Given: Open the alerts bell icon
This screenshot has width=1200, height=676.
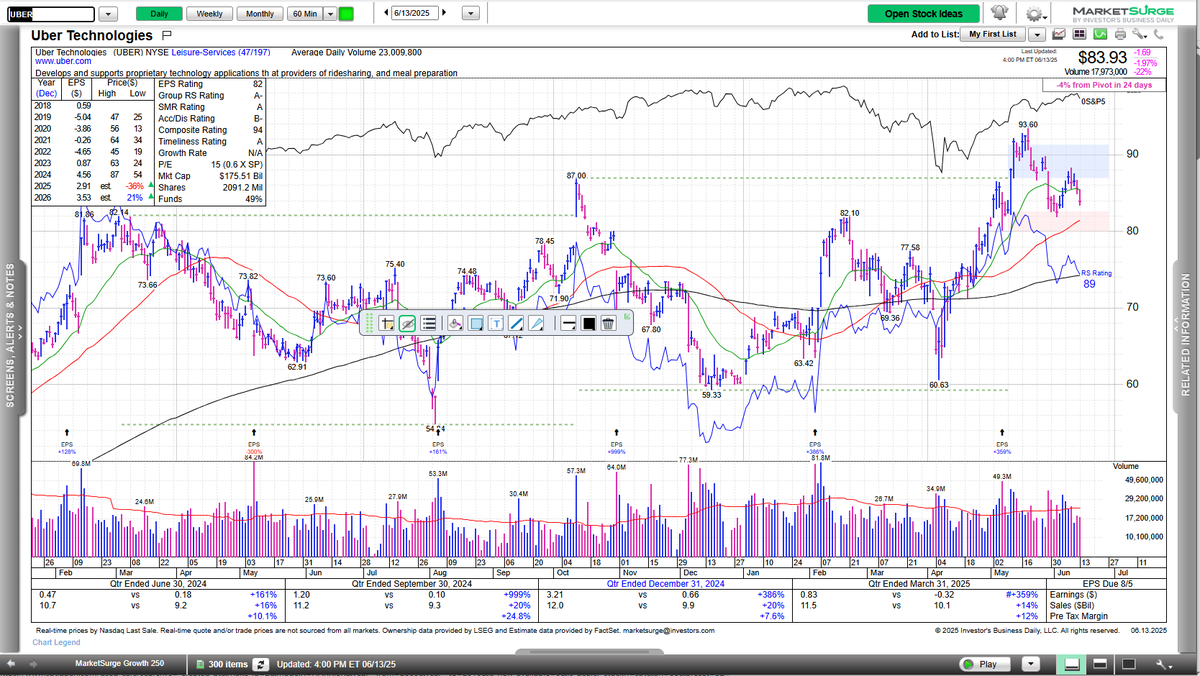Looking at the screenshot, I should (999, 12).
